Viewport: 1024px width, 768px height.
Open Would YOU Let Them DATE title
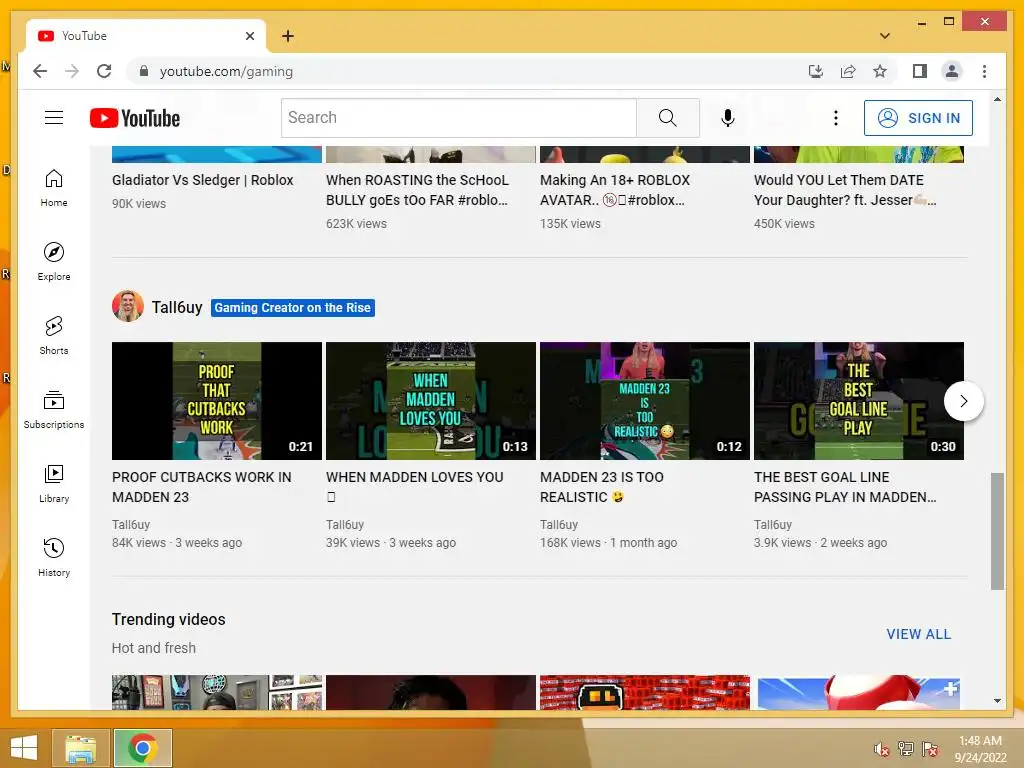click(845, 190)
